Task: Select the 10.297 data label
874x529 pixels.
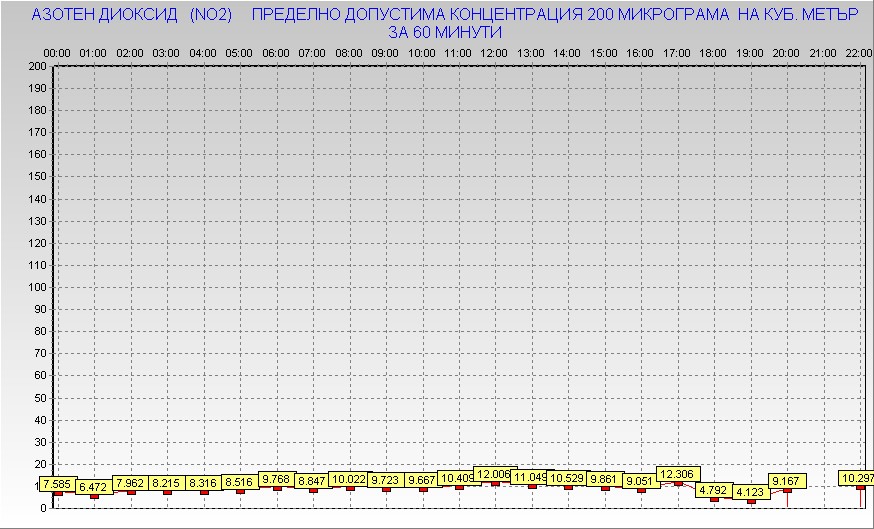Action: click(858, 479)
